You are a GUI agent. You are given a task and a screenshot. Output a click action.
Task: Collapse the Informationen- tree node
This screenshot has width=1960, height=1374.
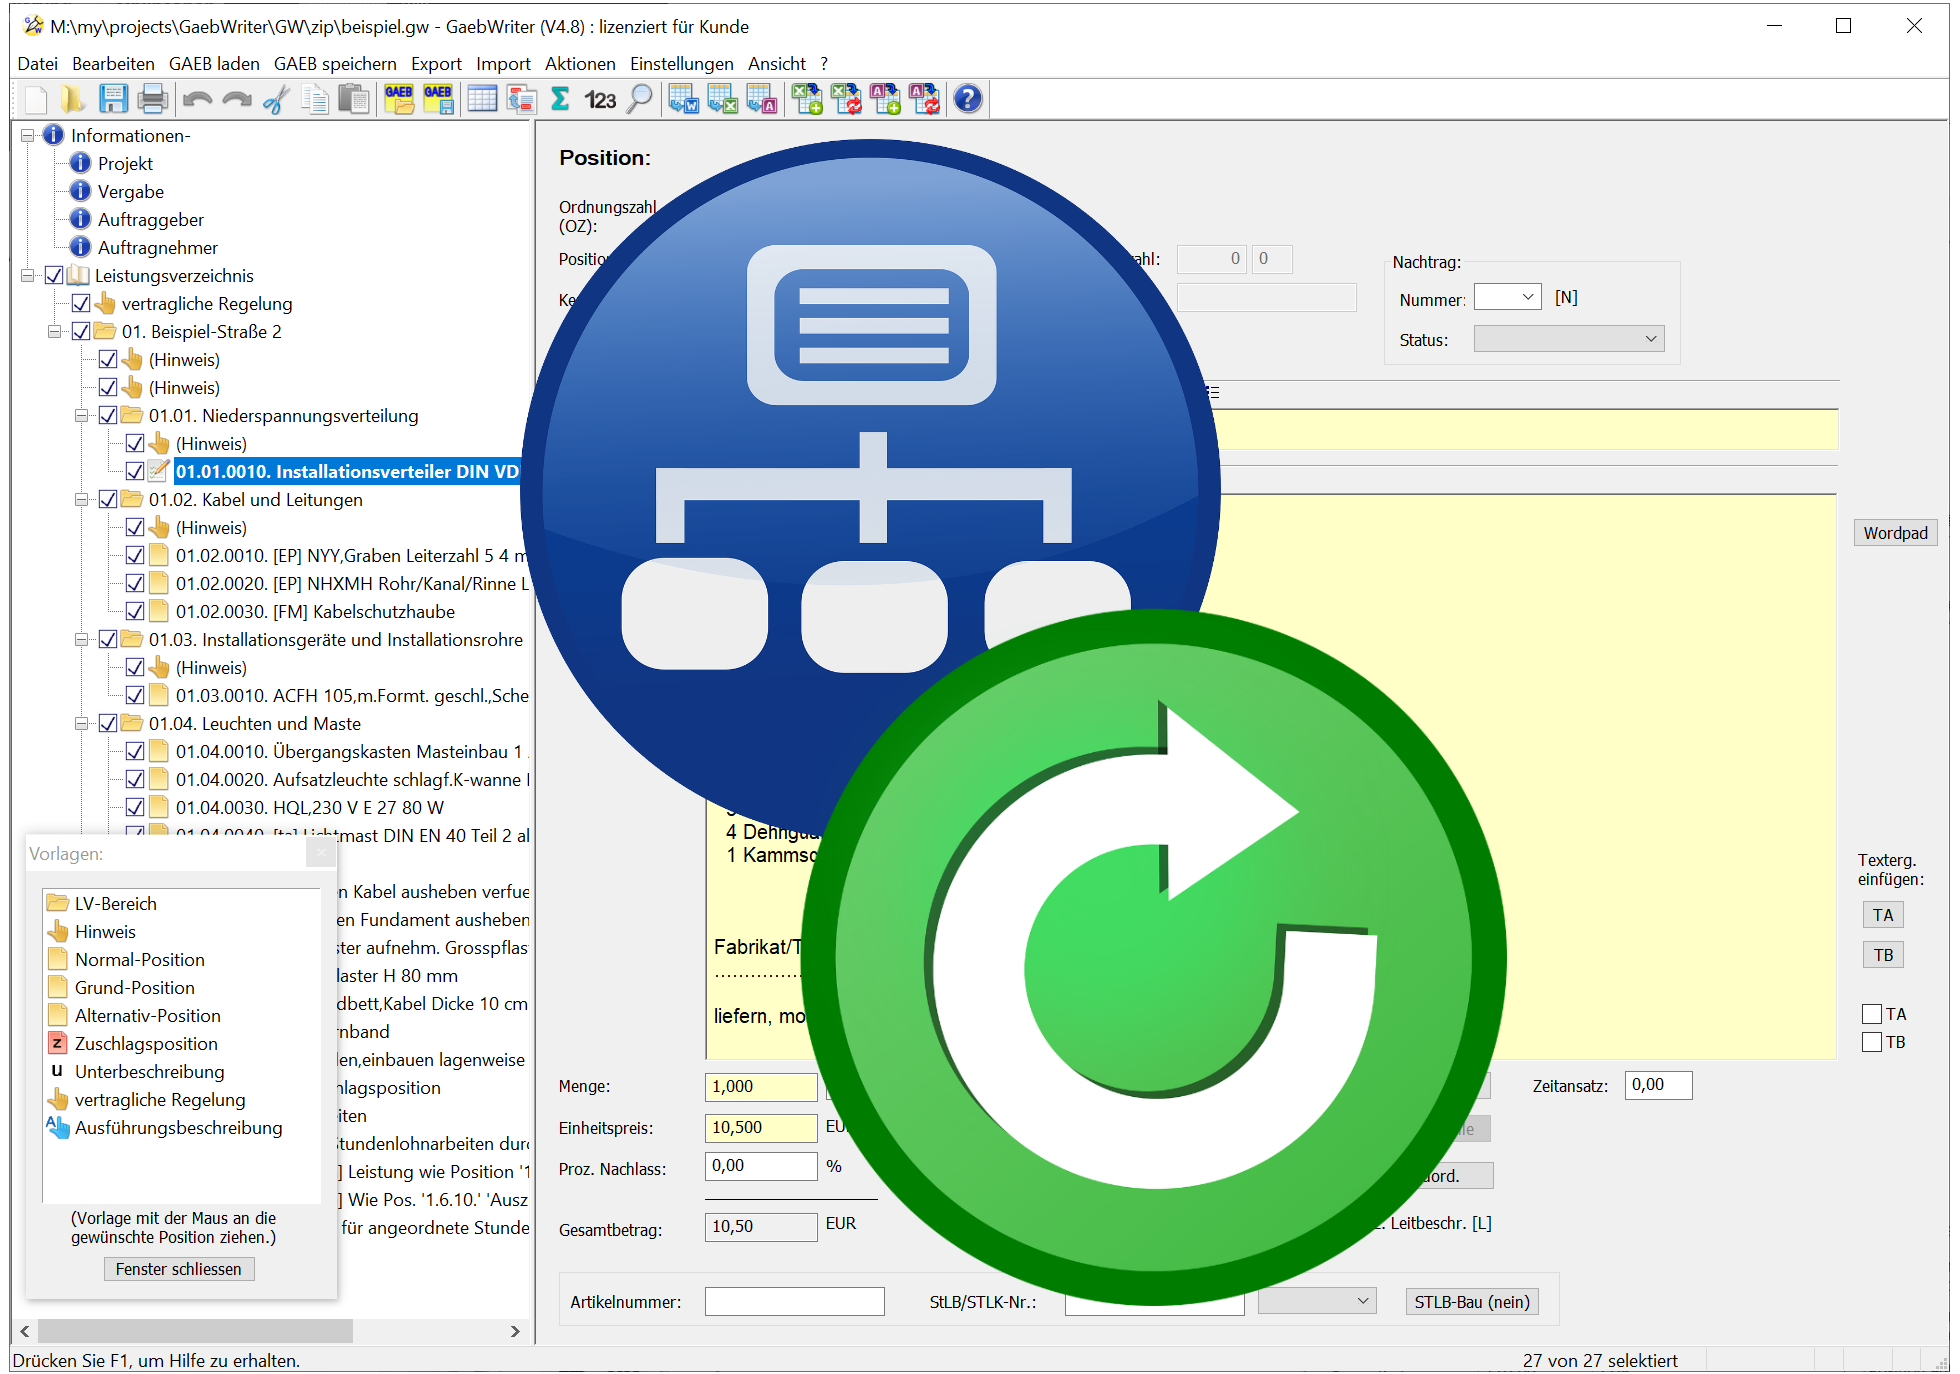28,135
